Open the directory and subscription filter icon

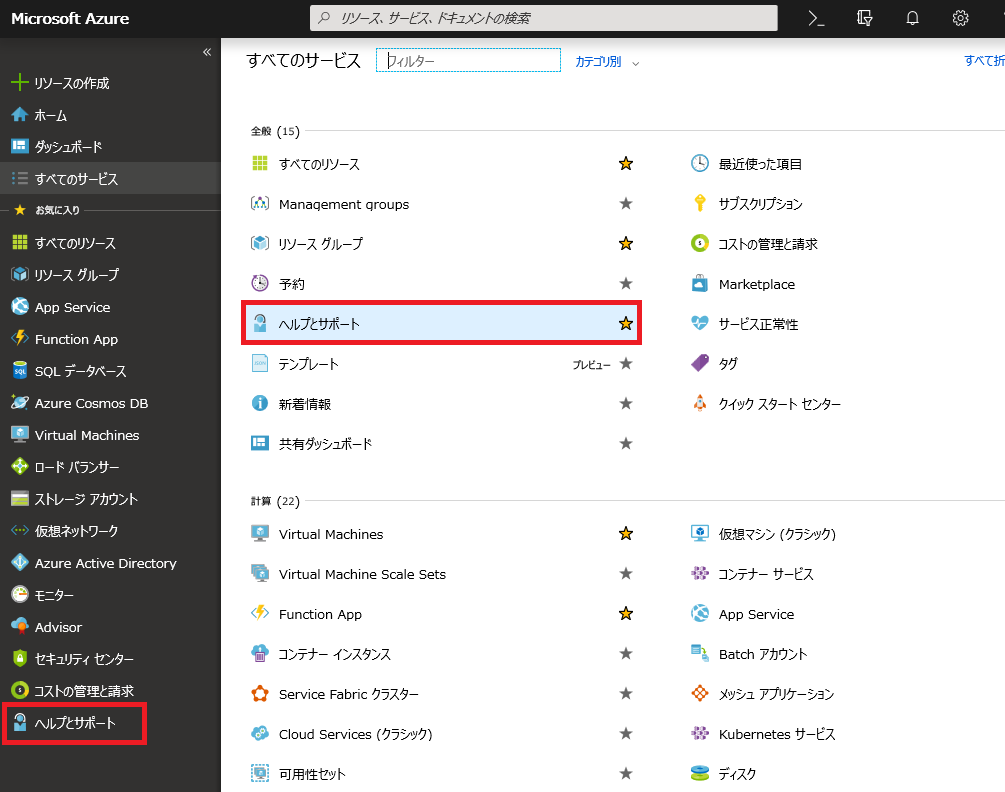pyautogui.click(x=864, y=18)
